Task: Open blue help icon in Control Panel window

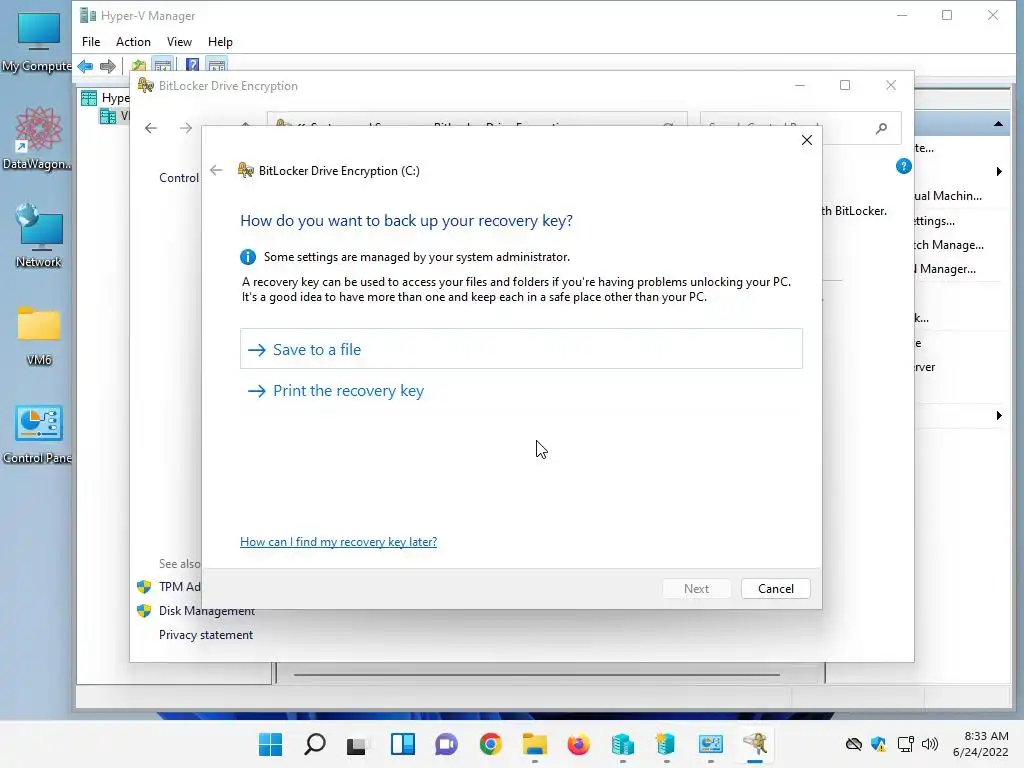Action: 903,167
